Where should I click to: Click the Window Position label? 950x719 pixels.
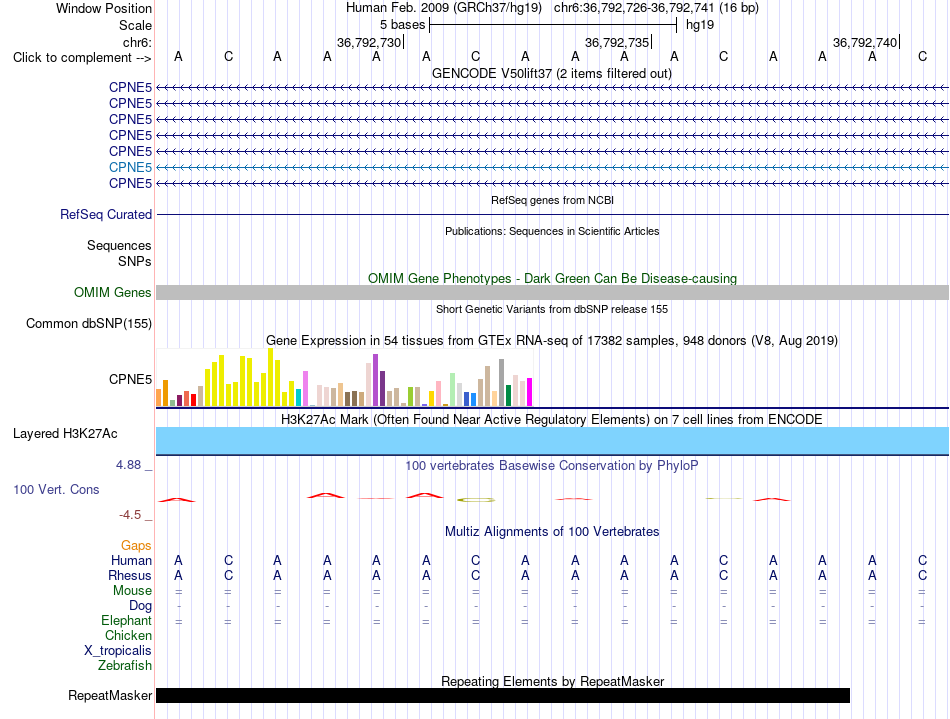(104, 8)
